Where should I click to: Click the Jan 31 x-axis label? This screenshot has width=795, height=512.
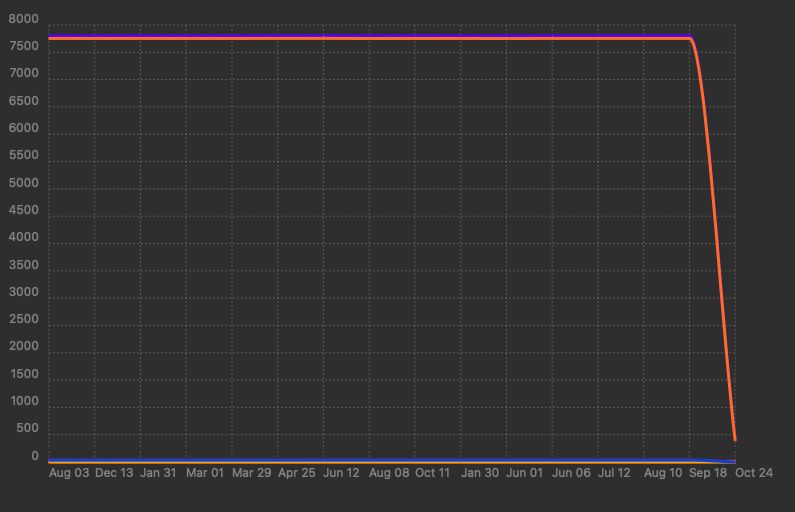tap(158, 473)
